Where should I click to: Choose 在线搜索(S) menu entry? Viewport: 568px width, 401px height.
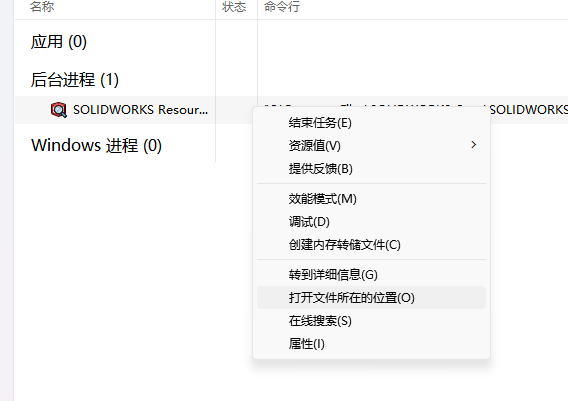click(x=371, y=321)
